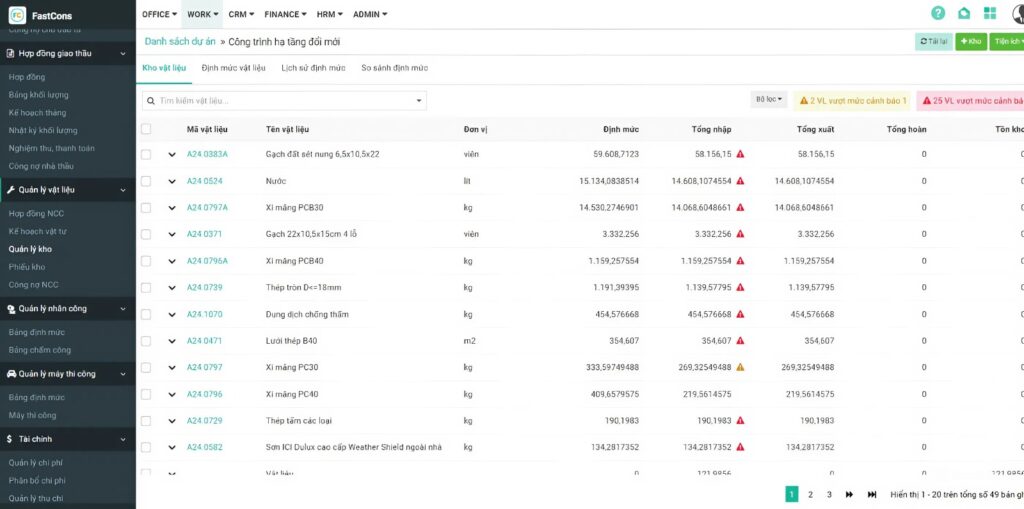Click warning icon in Thép tấm các loại row
1024x509 pixels.
tap(740, 421)
